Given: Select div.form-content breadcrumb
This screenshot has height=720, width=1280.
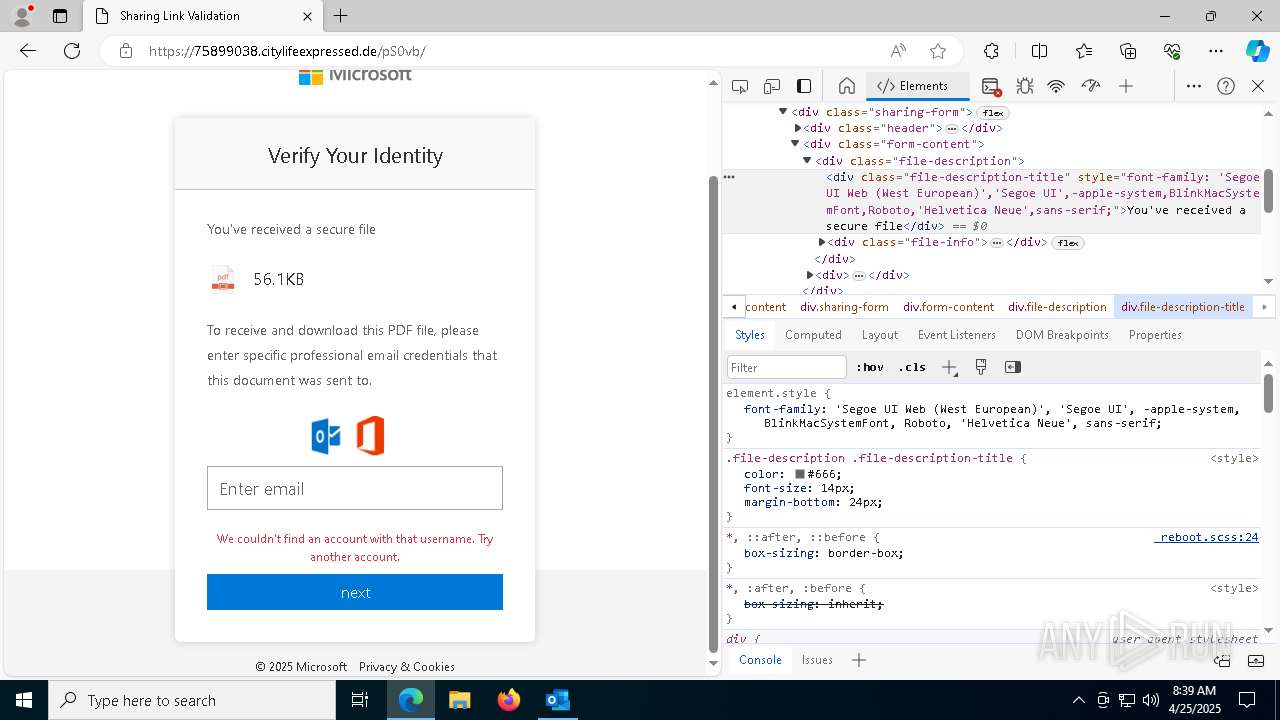Looking at the screenshot, I should click(948, 307).
